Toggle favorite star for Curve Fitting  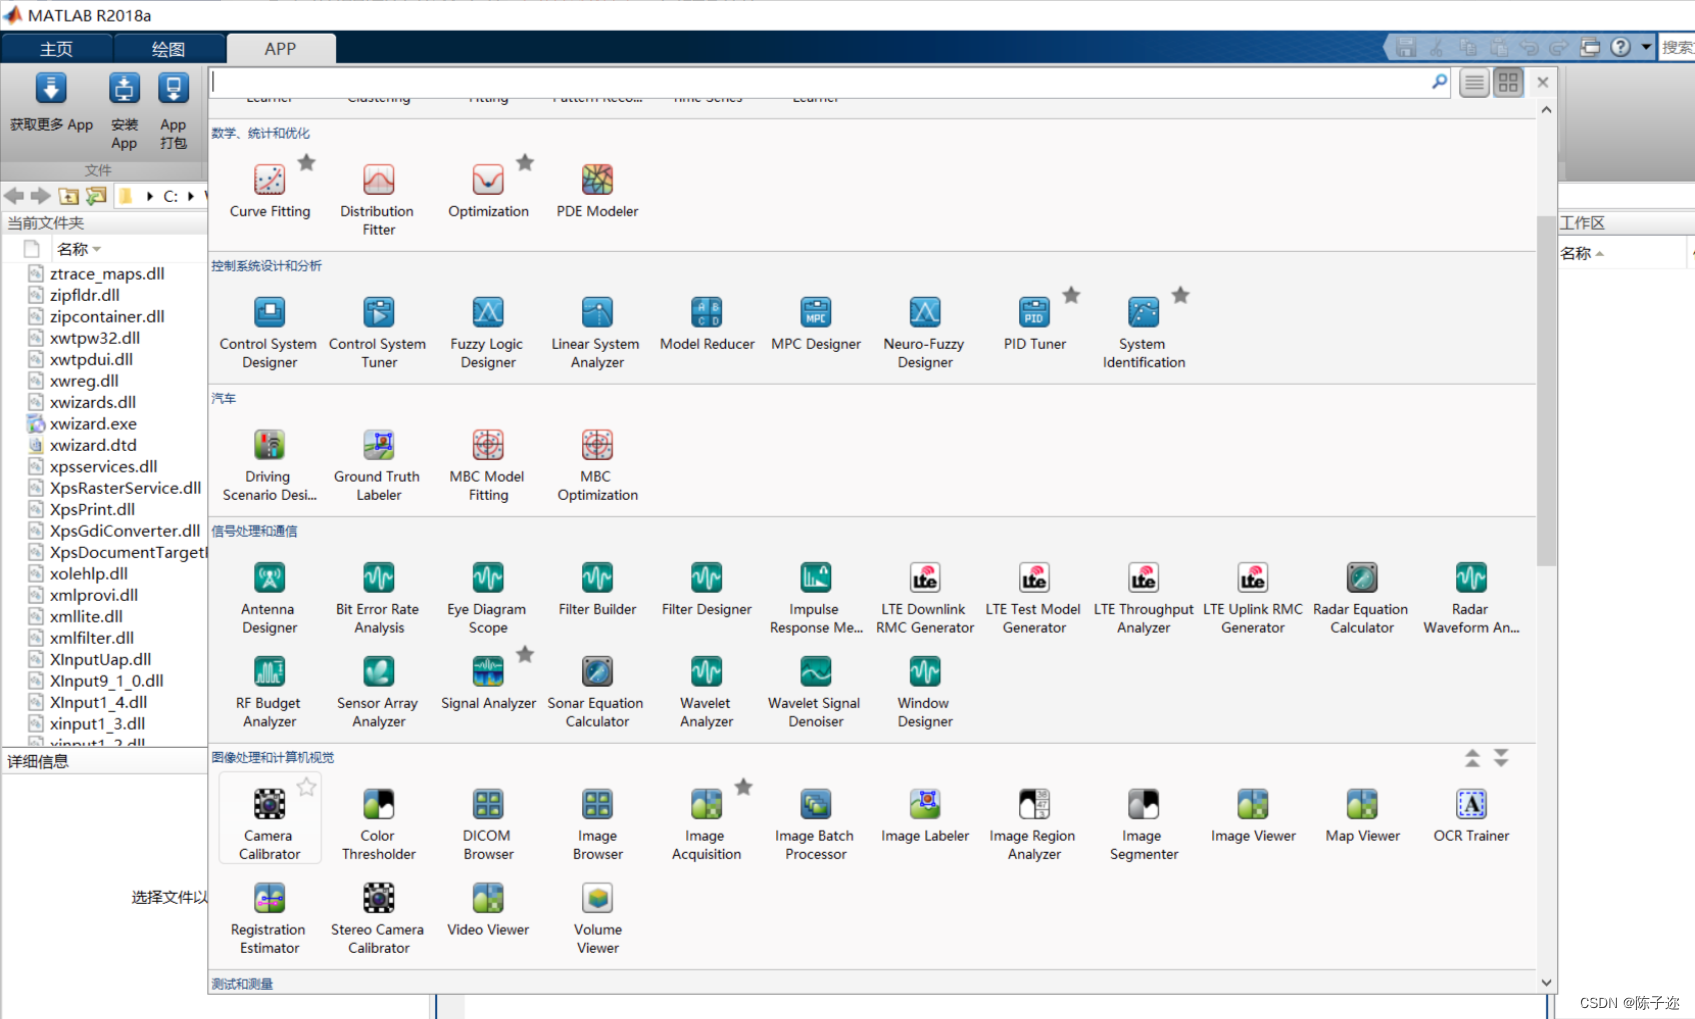(x=307, y=162)
